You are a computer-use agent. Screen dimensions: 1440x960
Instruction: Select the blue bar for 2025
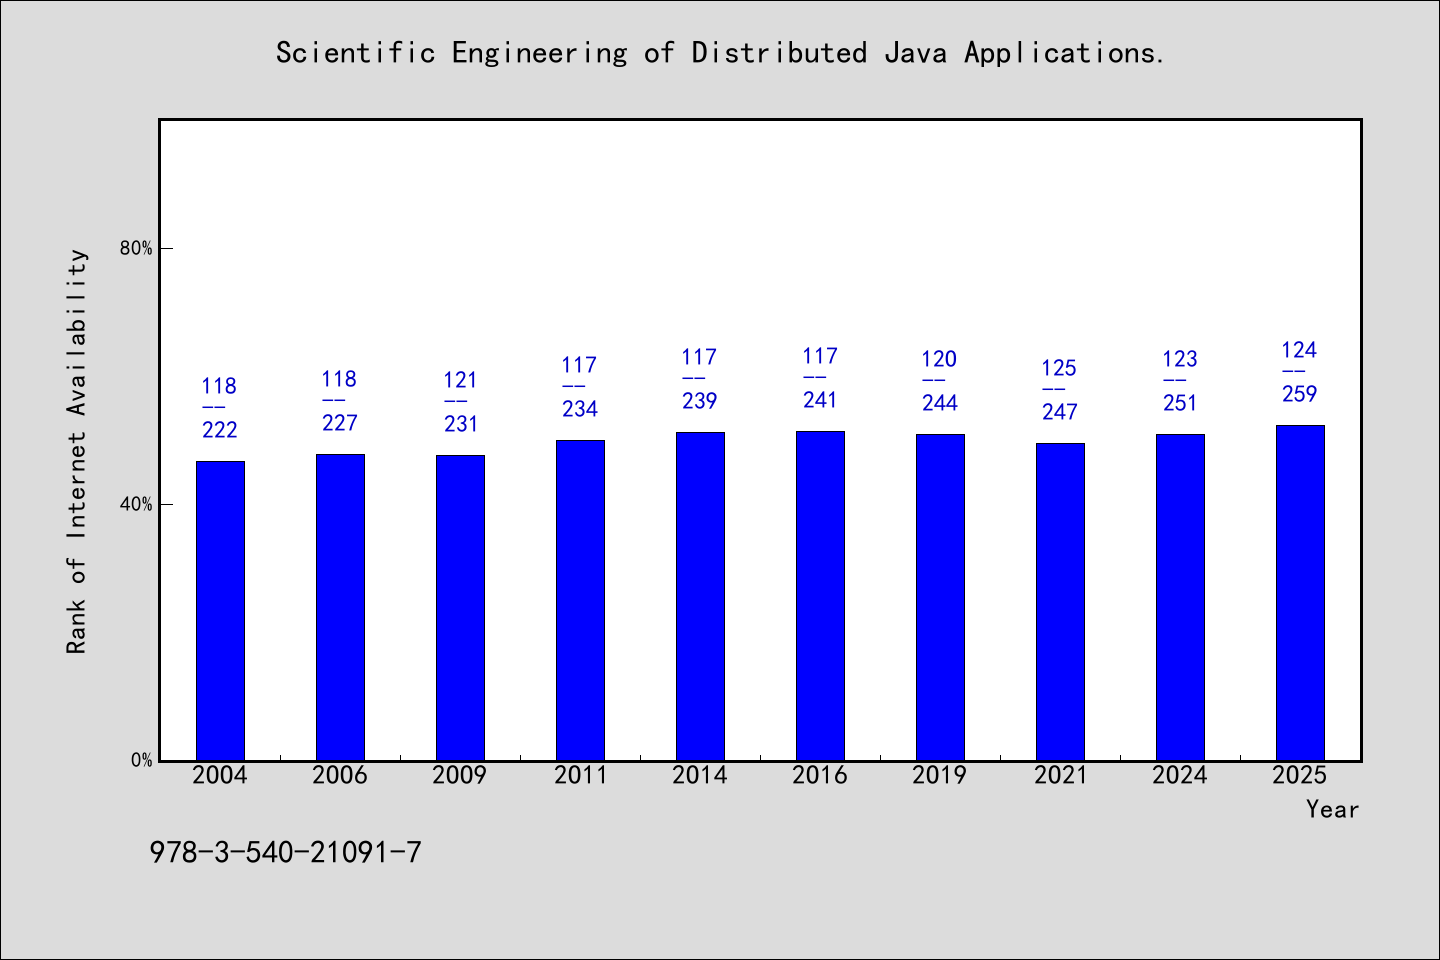point(1300,592)
